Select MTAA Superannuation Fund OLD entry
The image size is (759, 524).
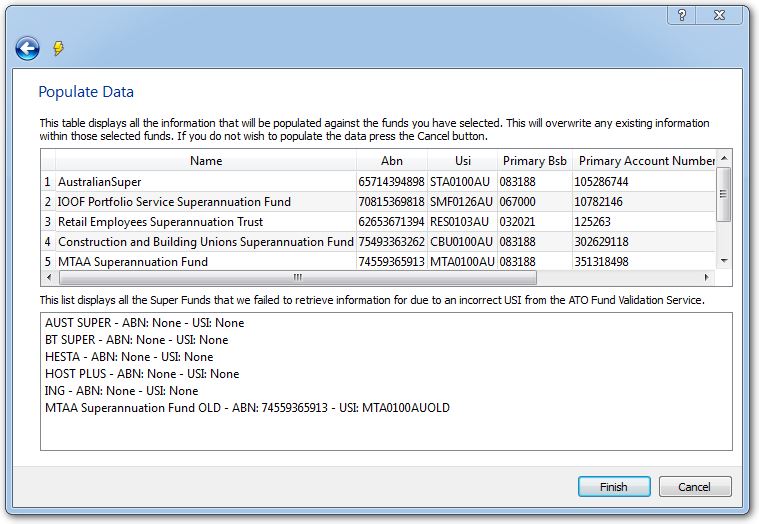click(247, 407)
